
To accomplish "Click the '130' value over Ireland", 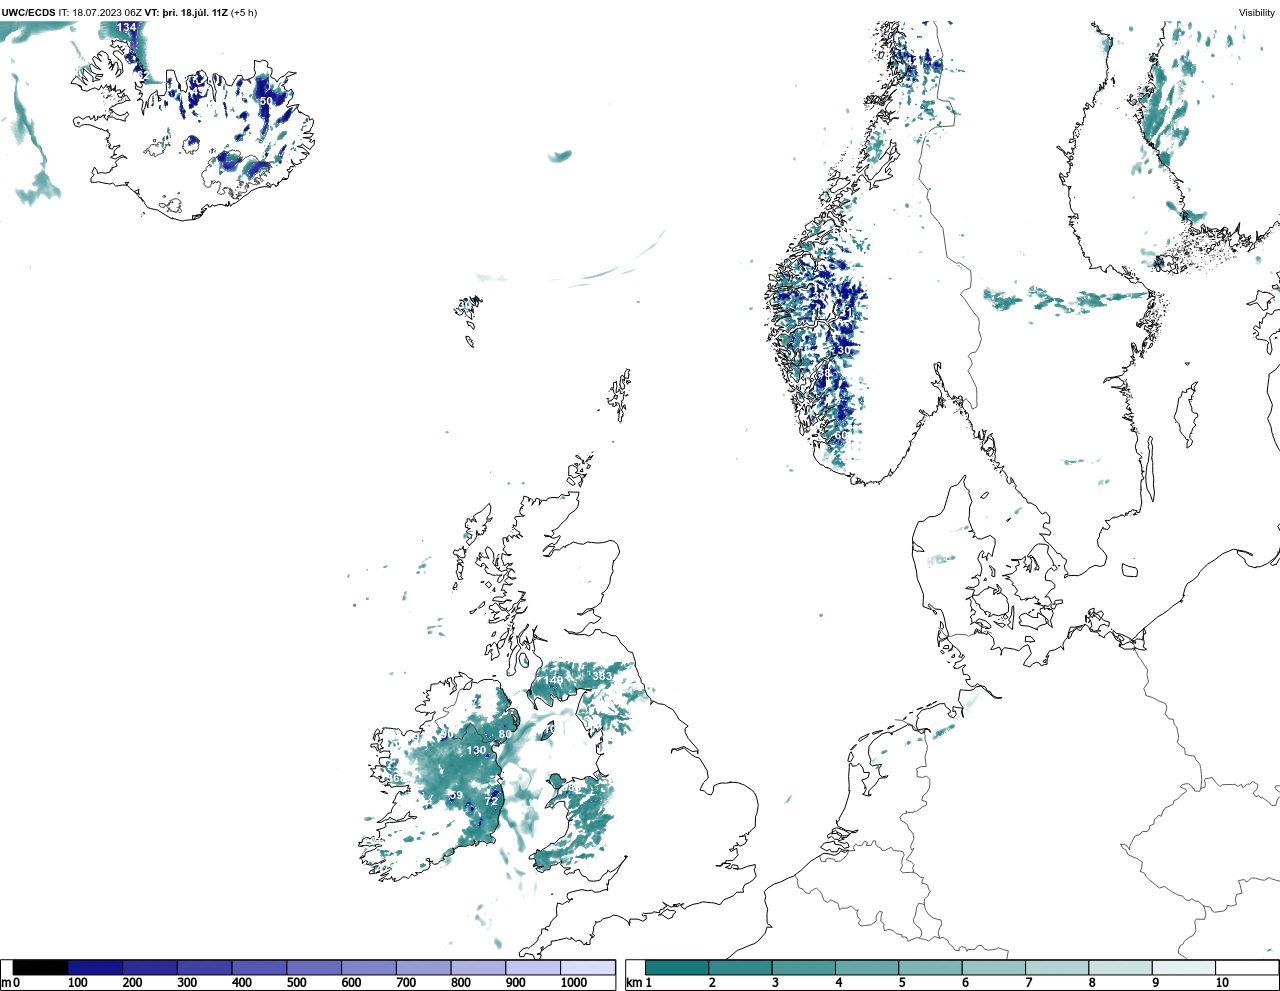I will [x=476, y=750].
